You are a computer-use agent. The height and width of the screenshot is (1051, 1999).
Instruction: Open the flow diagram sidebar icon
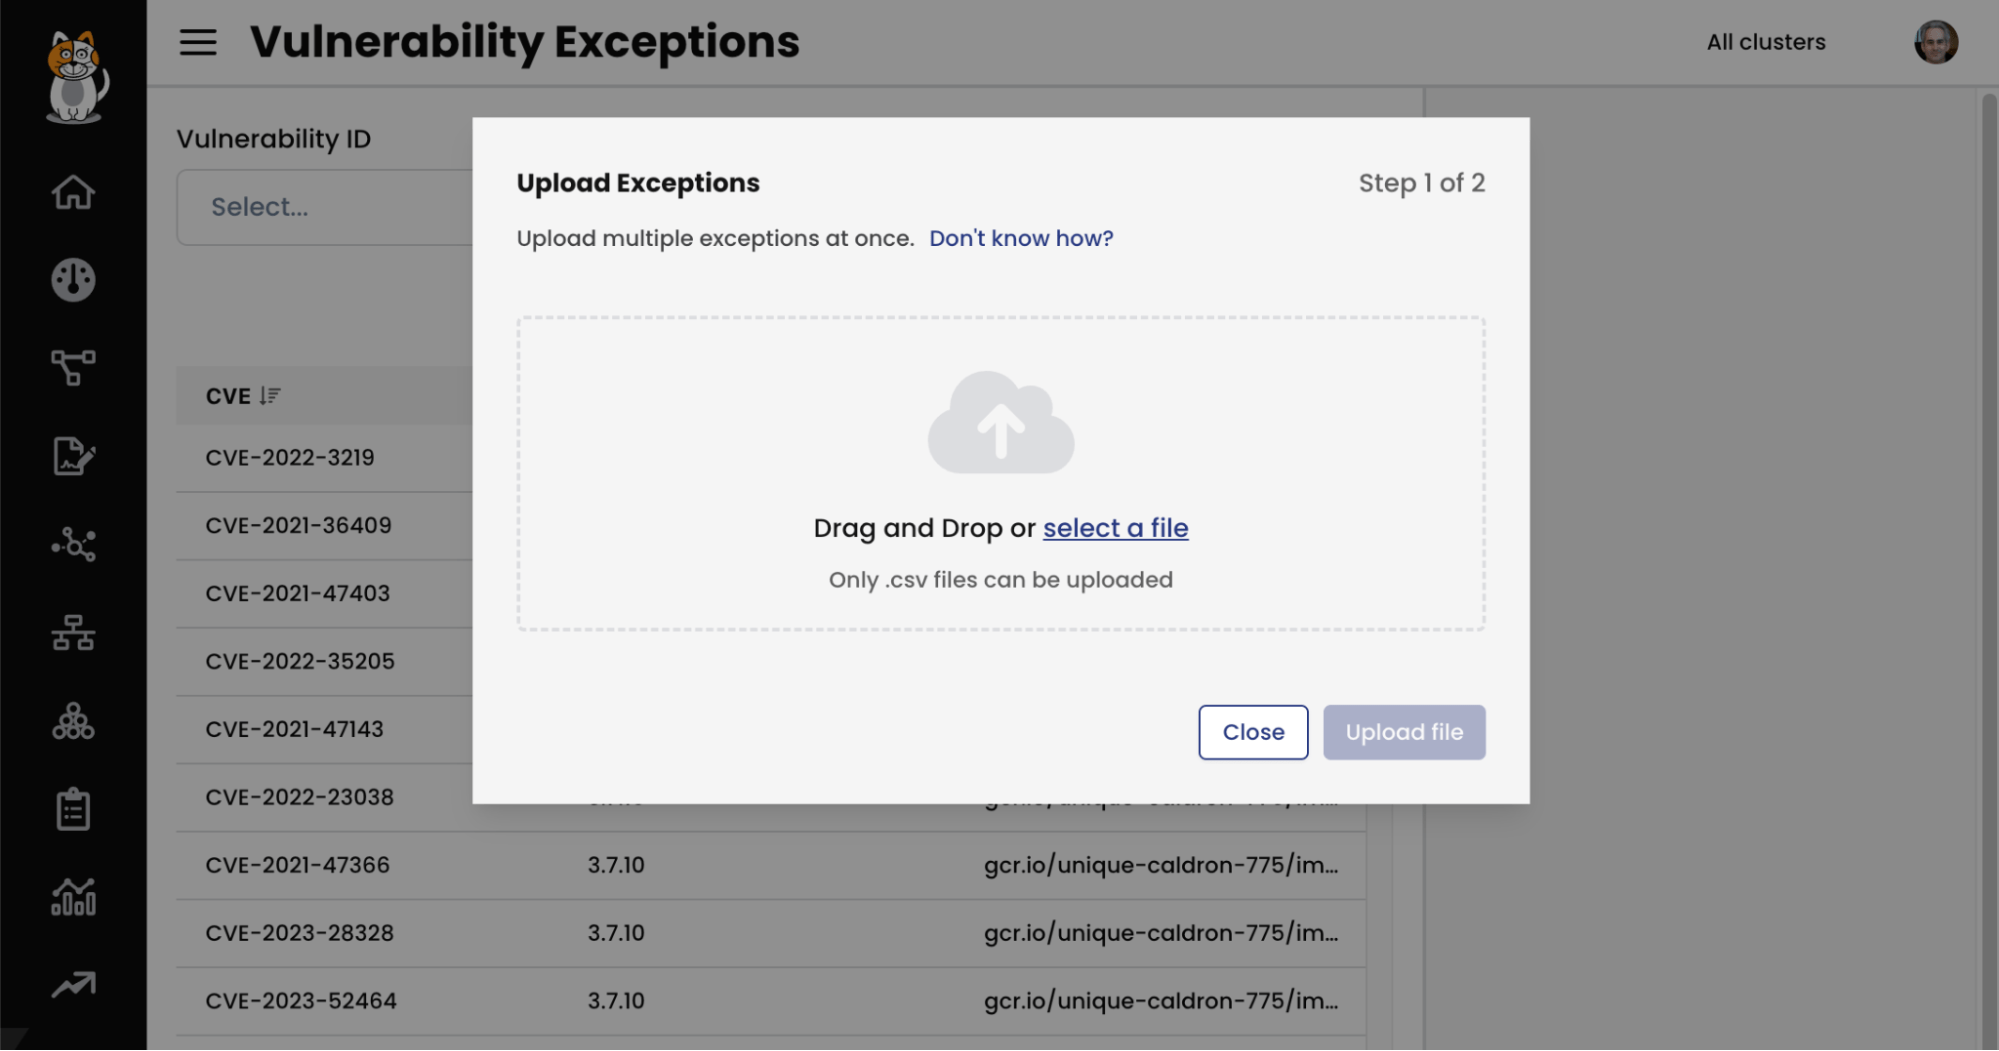pos(73,368)
